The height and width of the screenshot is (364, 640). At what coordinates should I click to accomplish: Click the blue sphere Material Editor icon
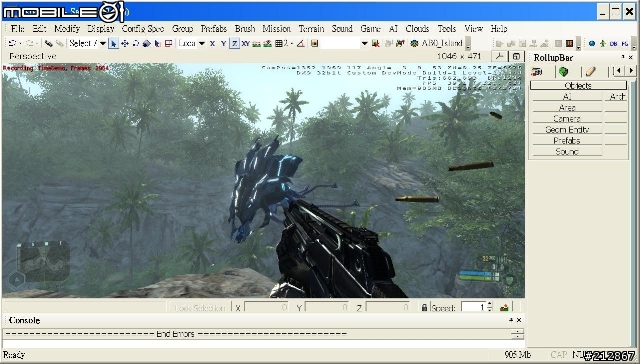tap(592, 43)
